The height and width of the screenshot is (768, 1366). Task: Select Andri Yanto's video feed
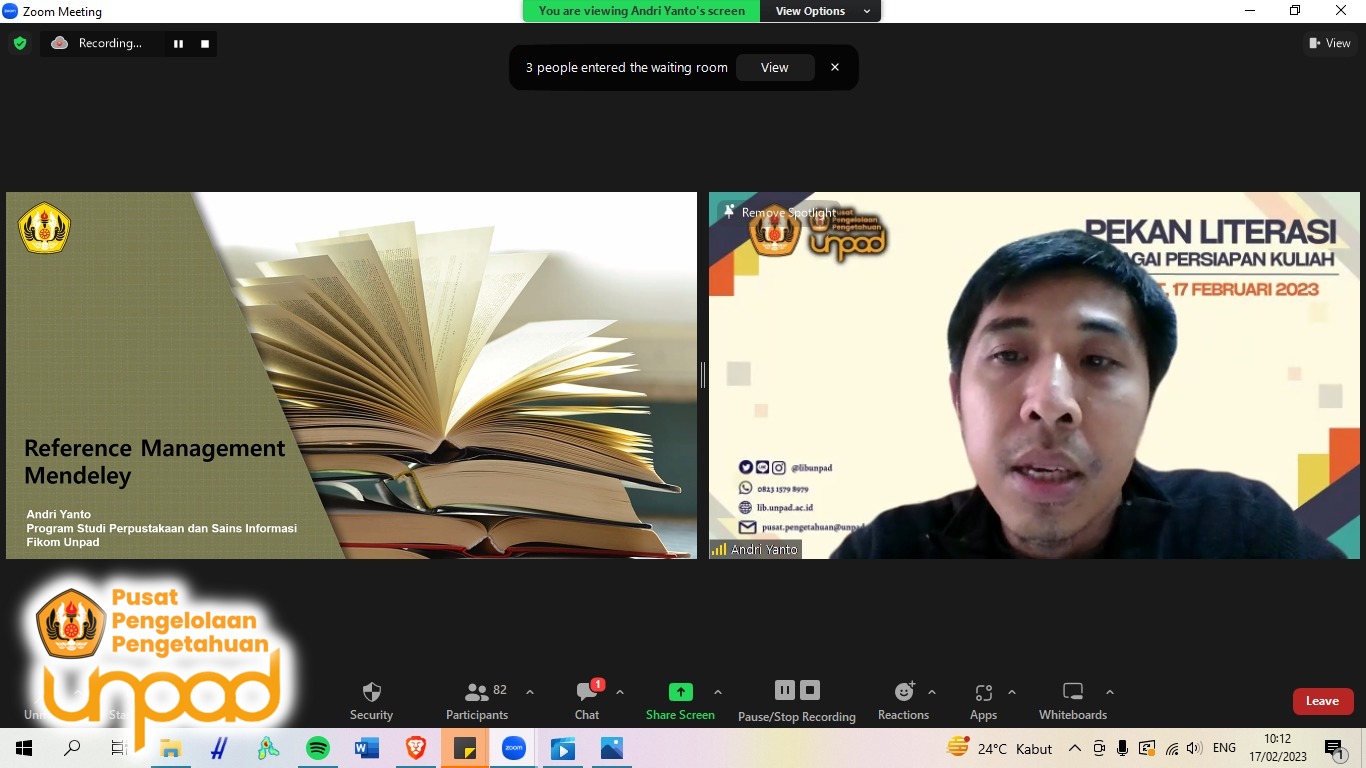[1034, 375]
